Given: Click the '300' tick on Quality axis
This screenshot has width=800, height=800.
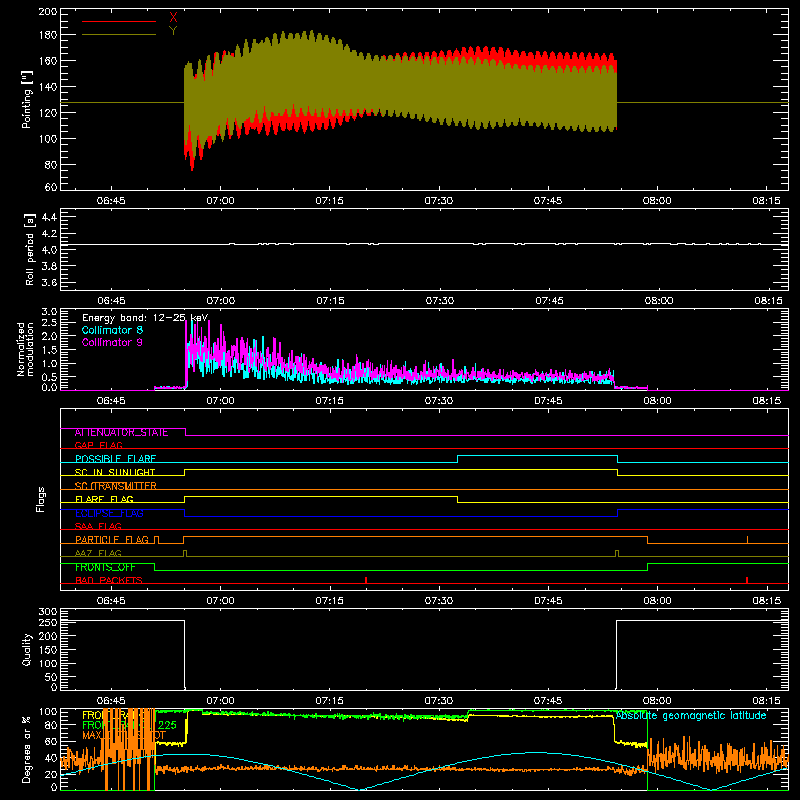Looking at the screenshot, I should pos(48,612).
